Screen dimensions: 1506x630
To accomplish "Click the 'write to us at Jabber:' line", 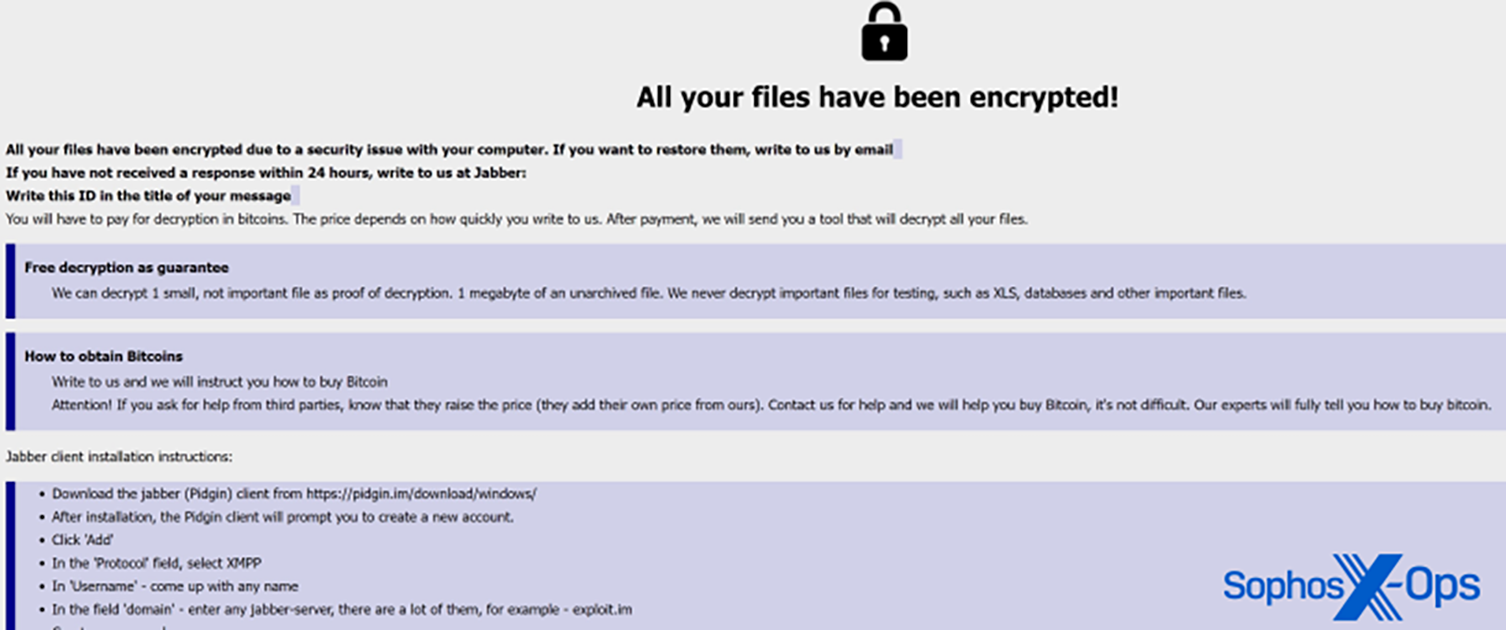I will point(266,173).
